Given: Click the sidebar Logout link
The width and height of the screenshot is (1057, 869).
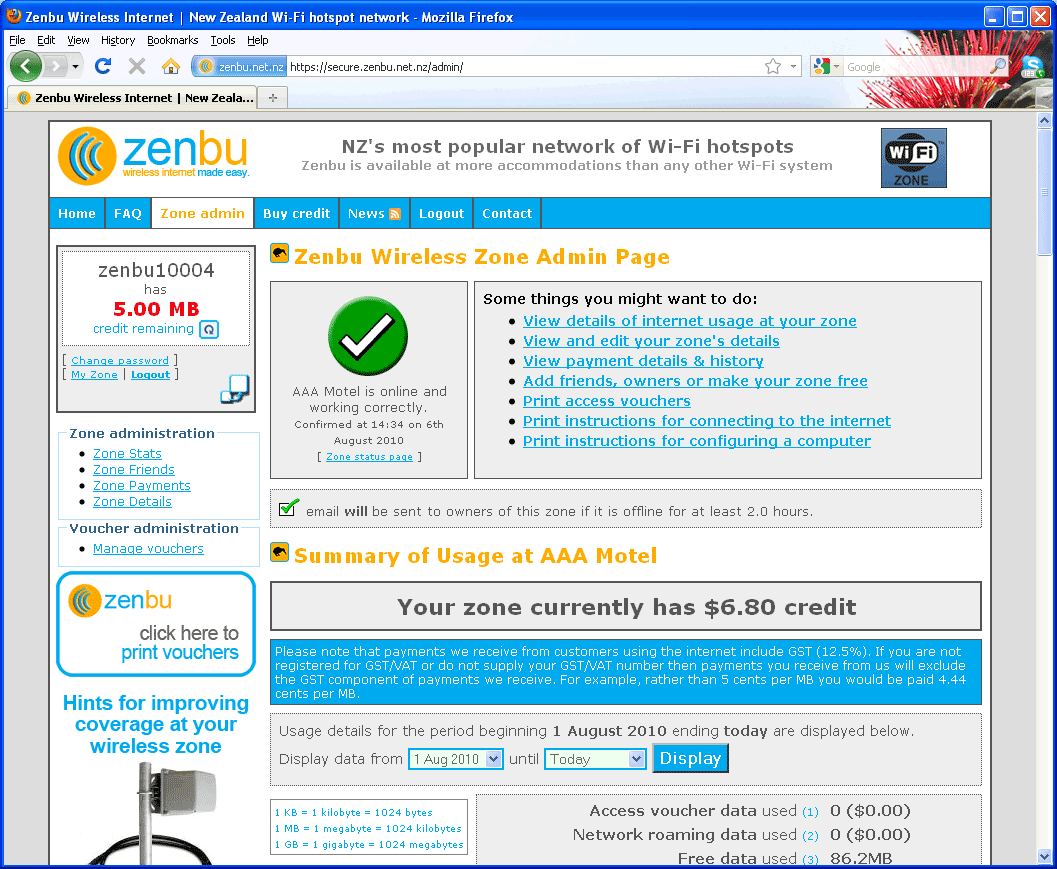Looking at the screenshot, I should point(150,375).
